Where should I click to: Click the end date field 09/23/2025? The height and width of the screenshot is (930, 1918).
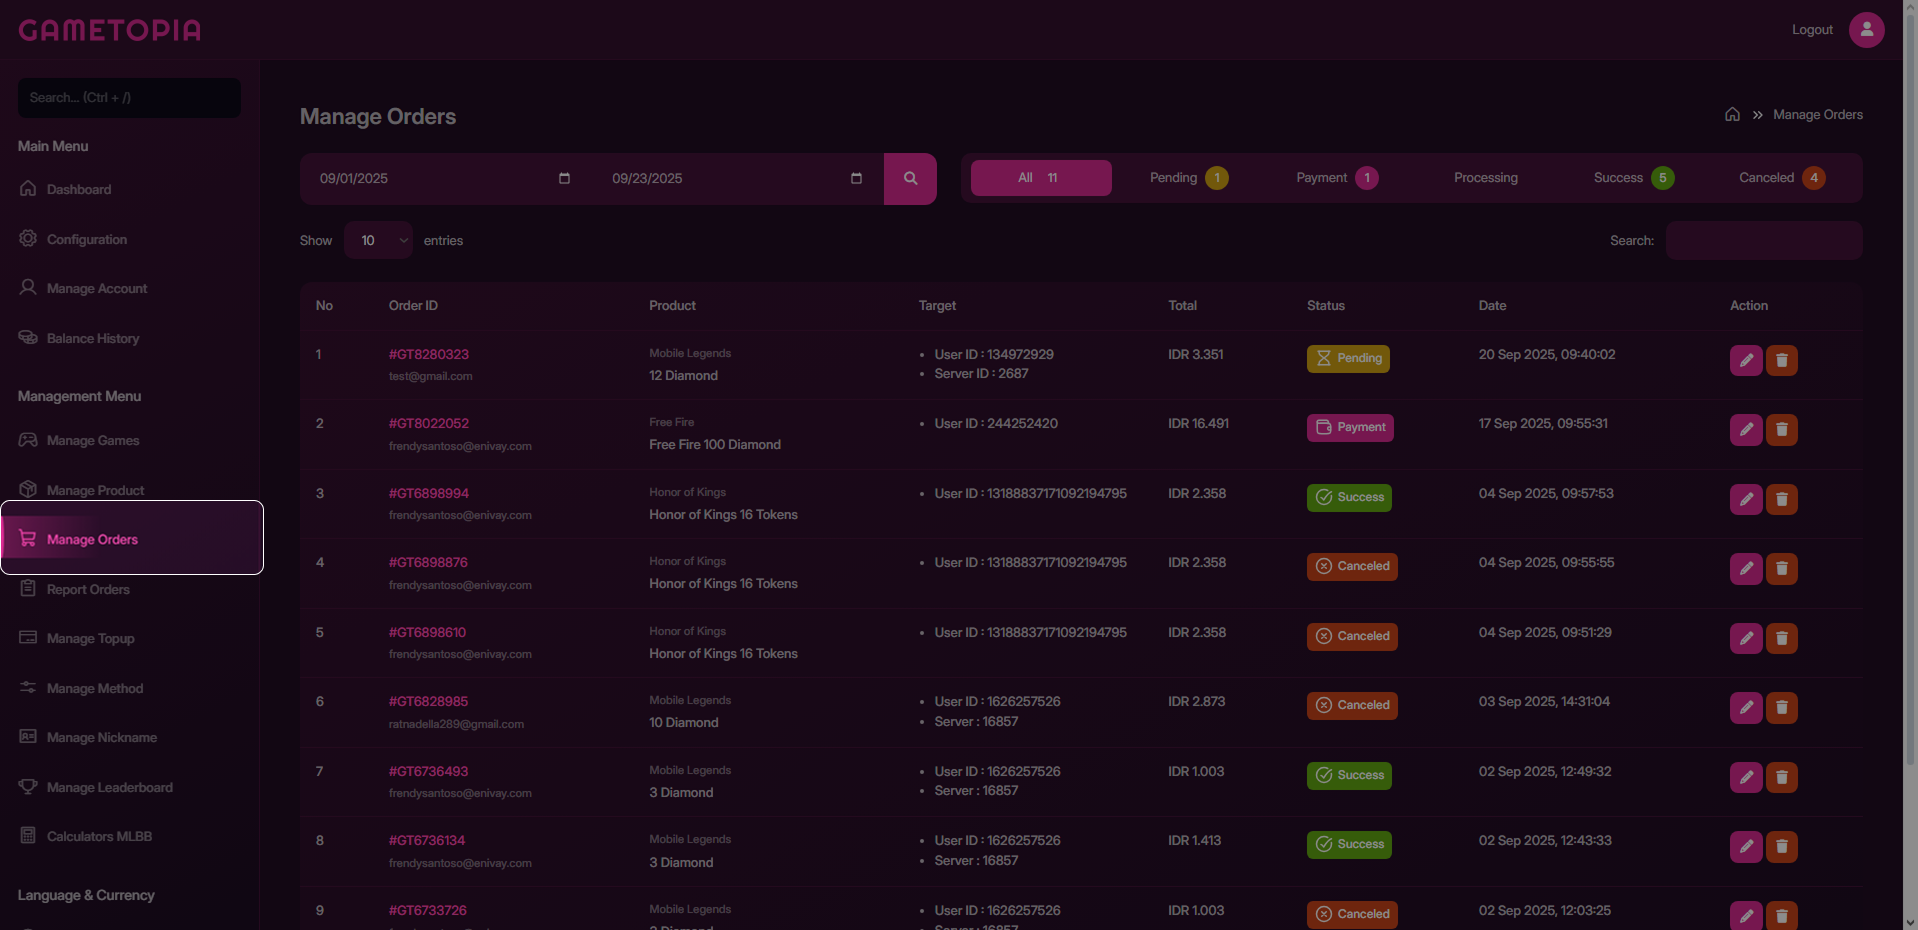click(x=737, y=178)
